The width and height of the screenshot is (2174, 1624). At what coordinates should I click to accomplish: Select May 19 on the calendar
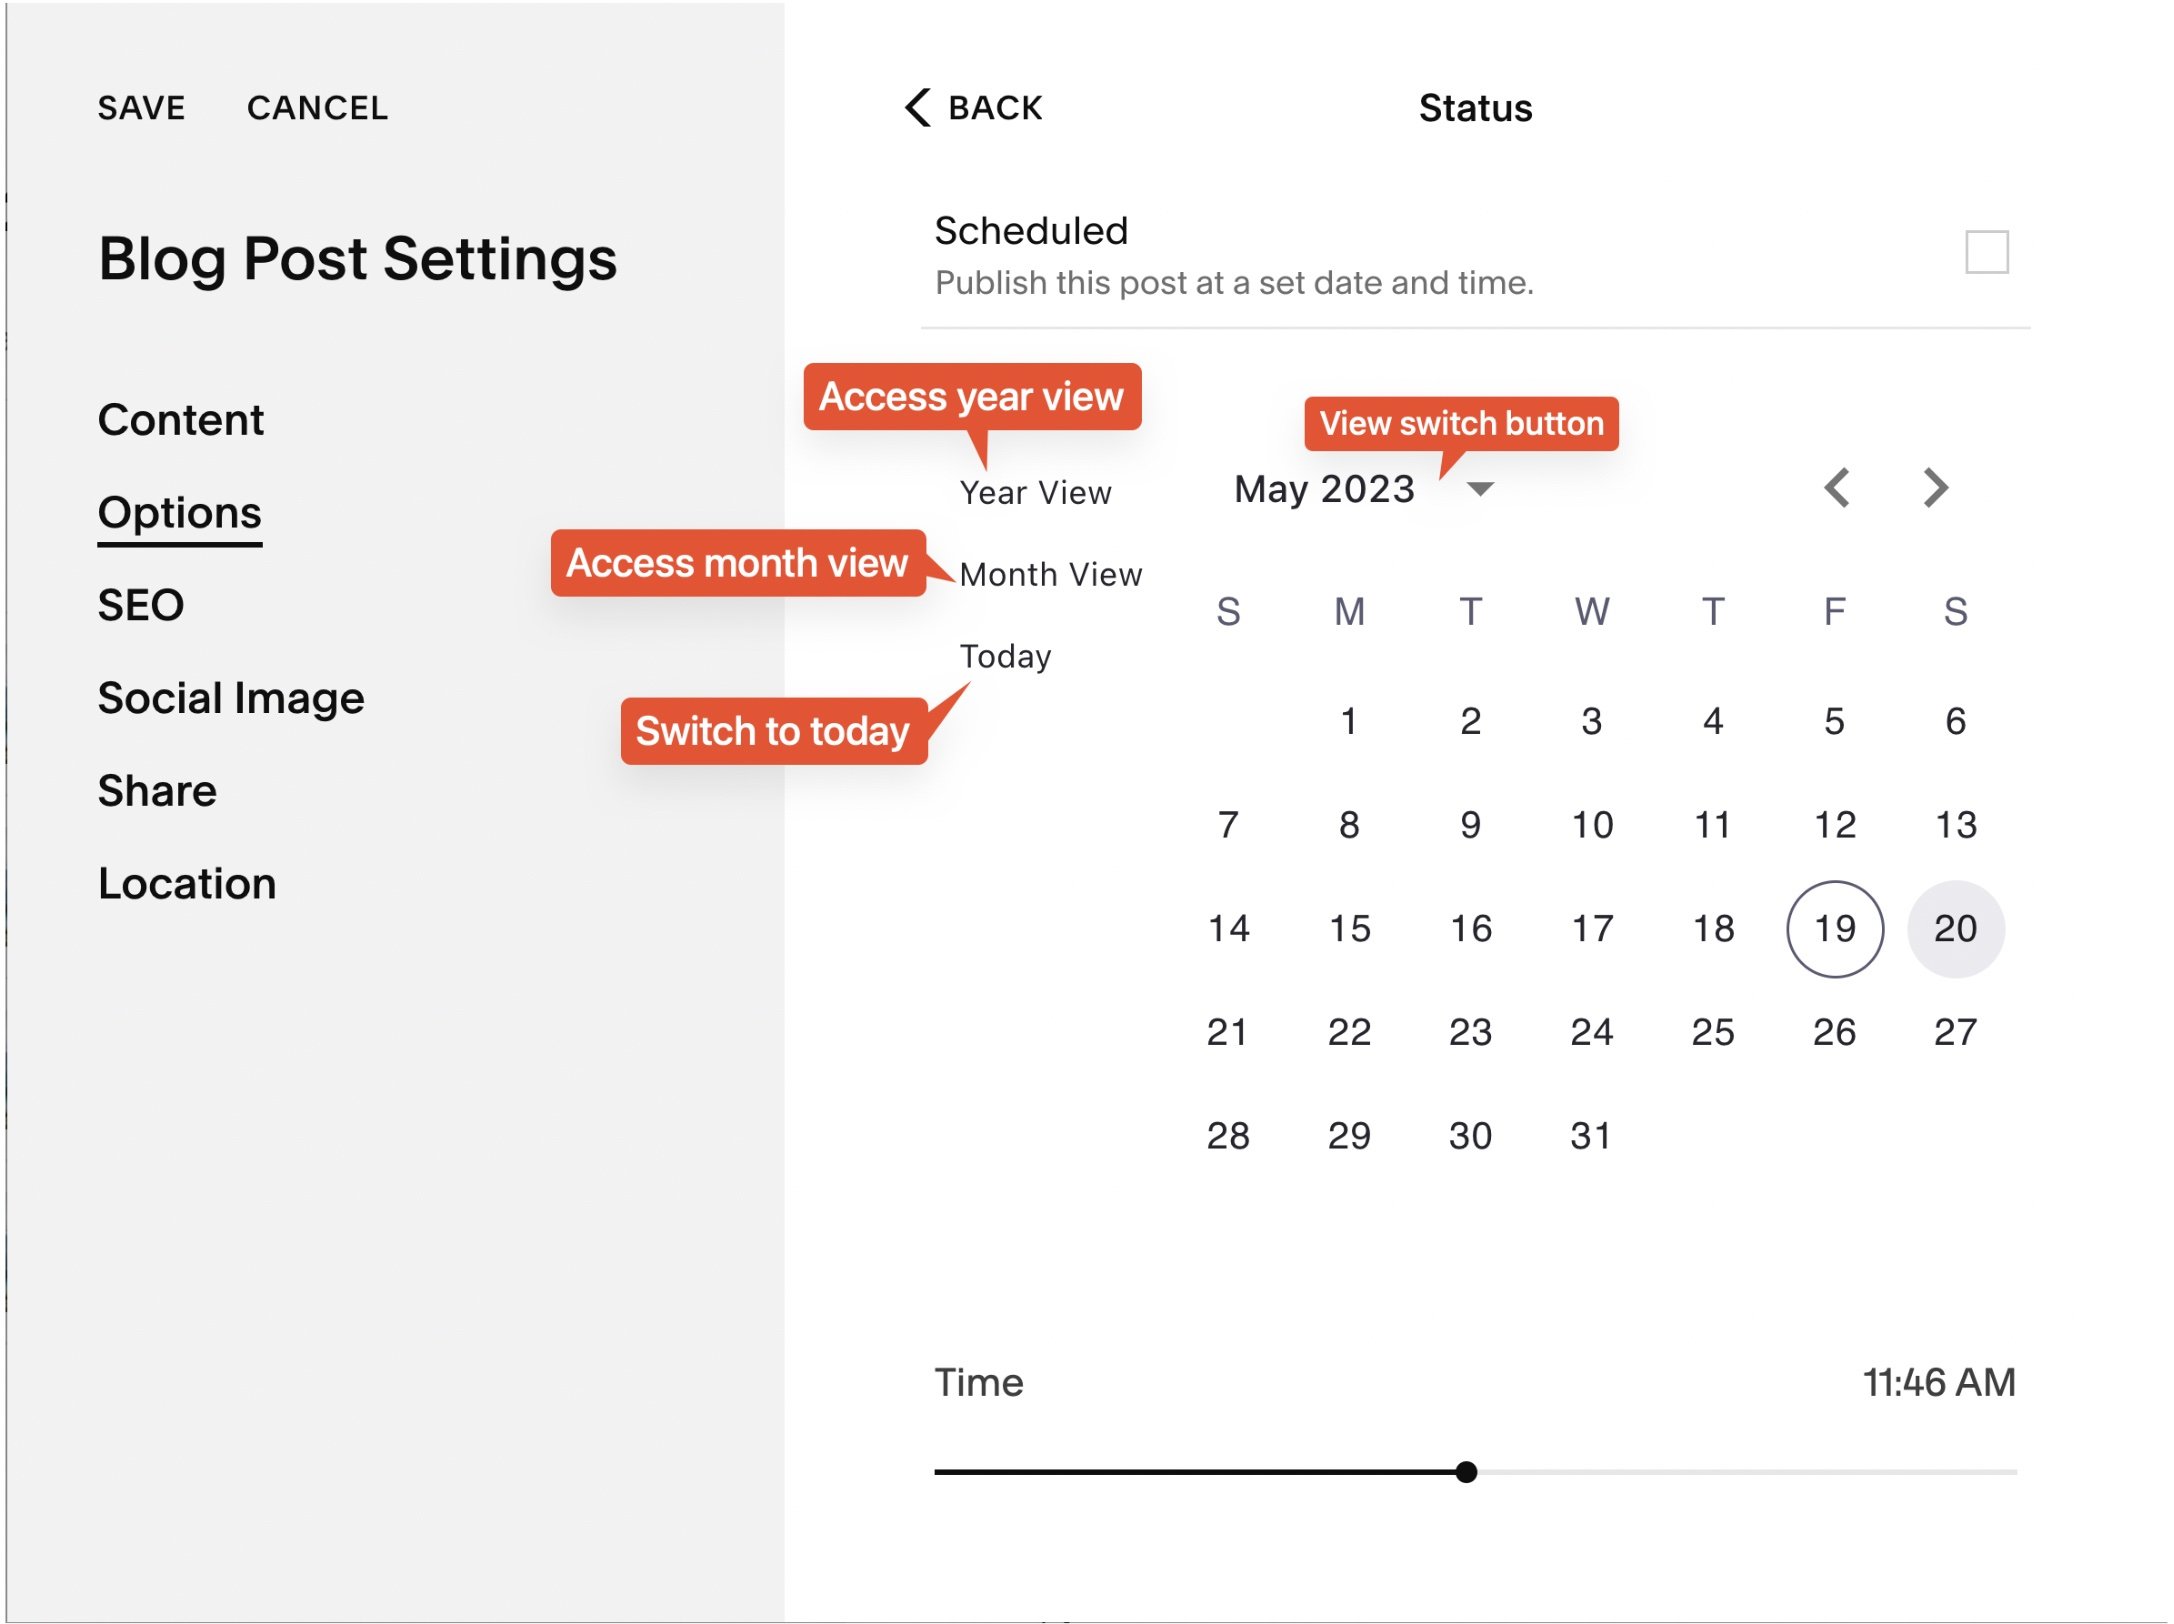(1835, 929)
